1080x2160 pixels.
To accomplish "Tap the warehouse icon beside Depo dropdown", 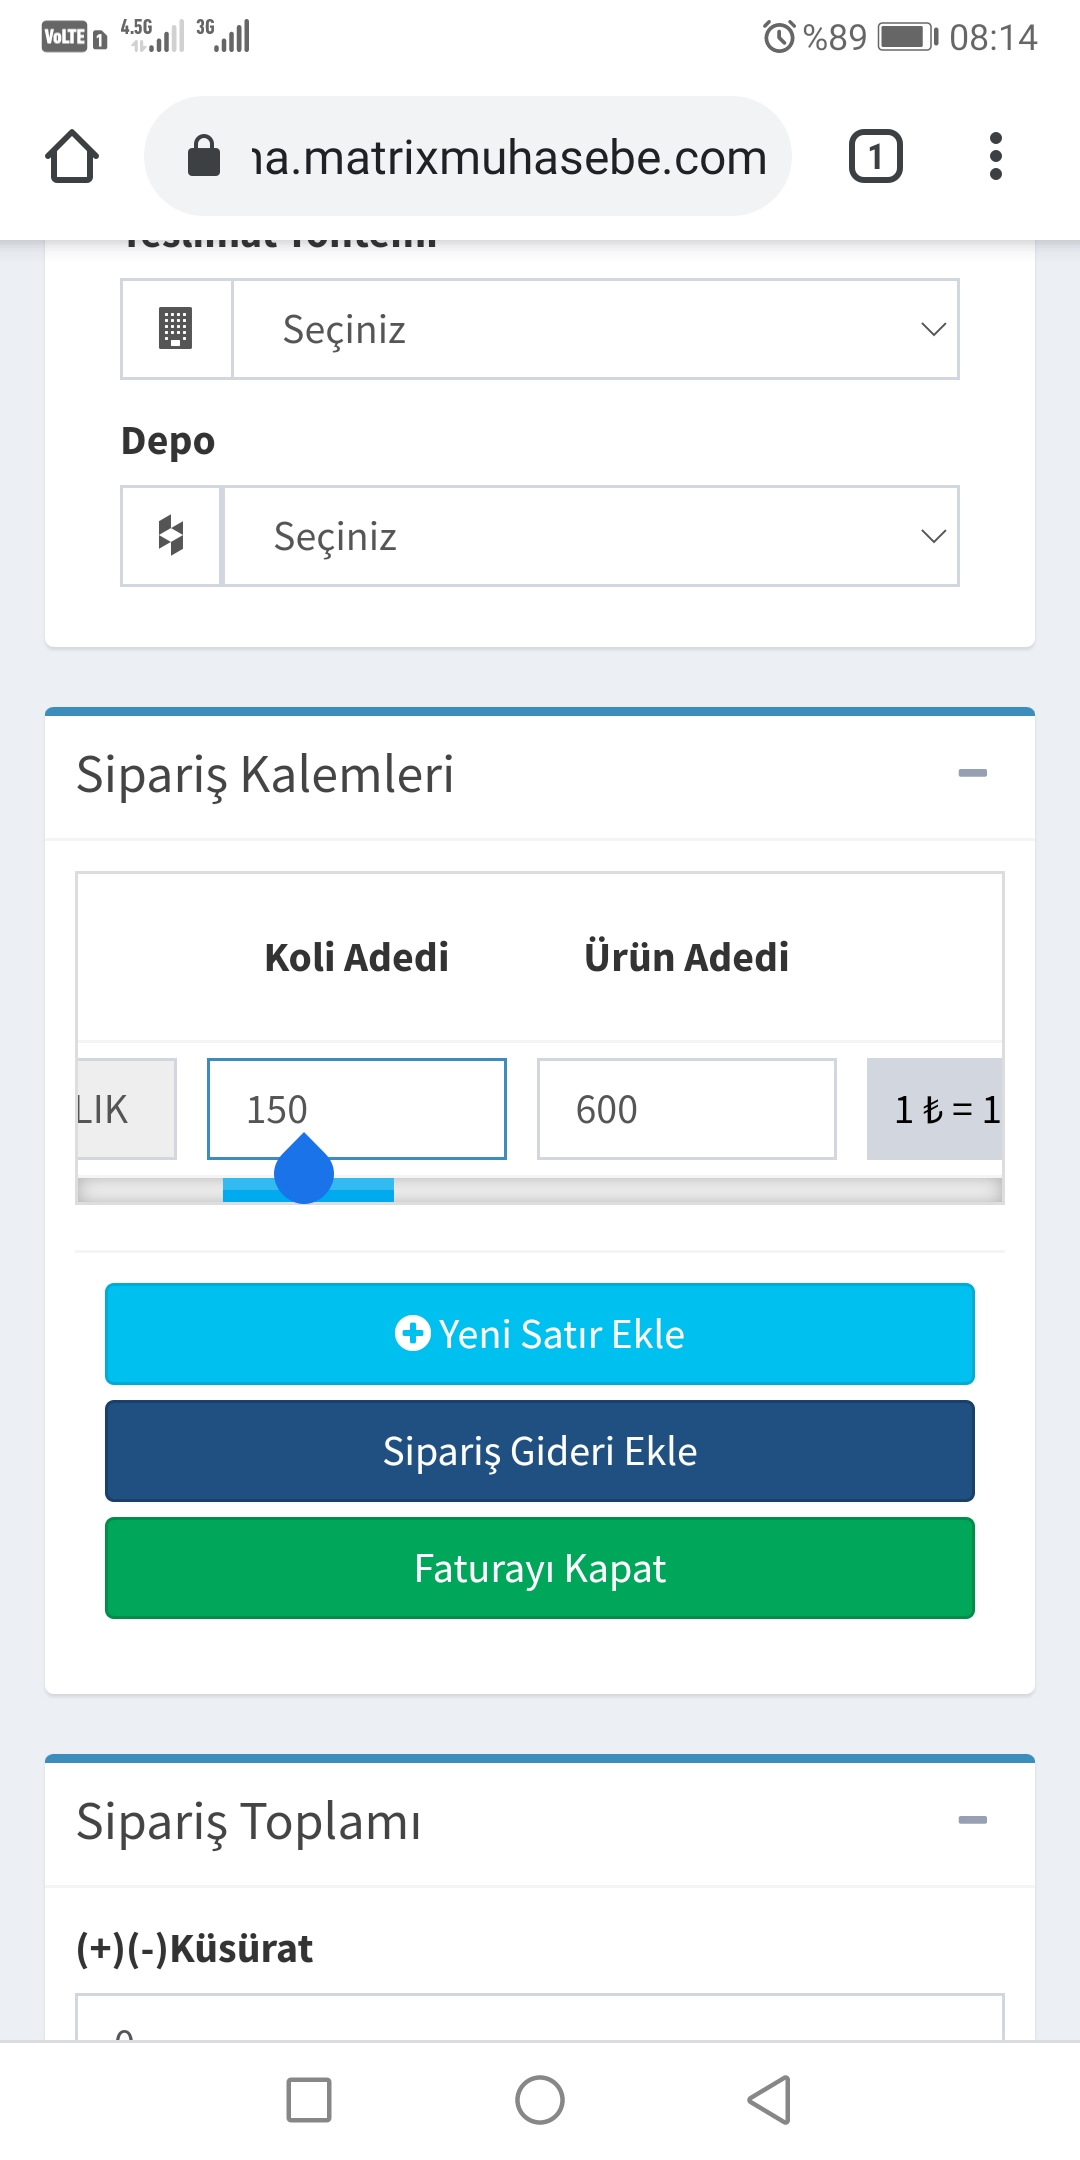I will [171, 536].
